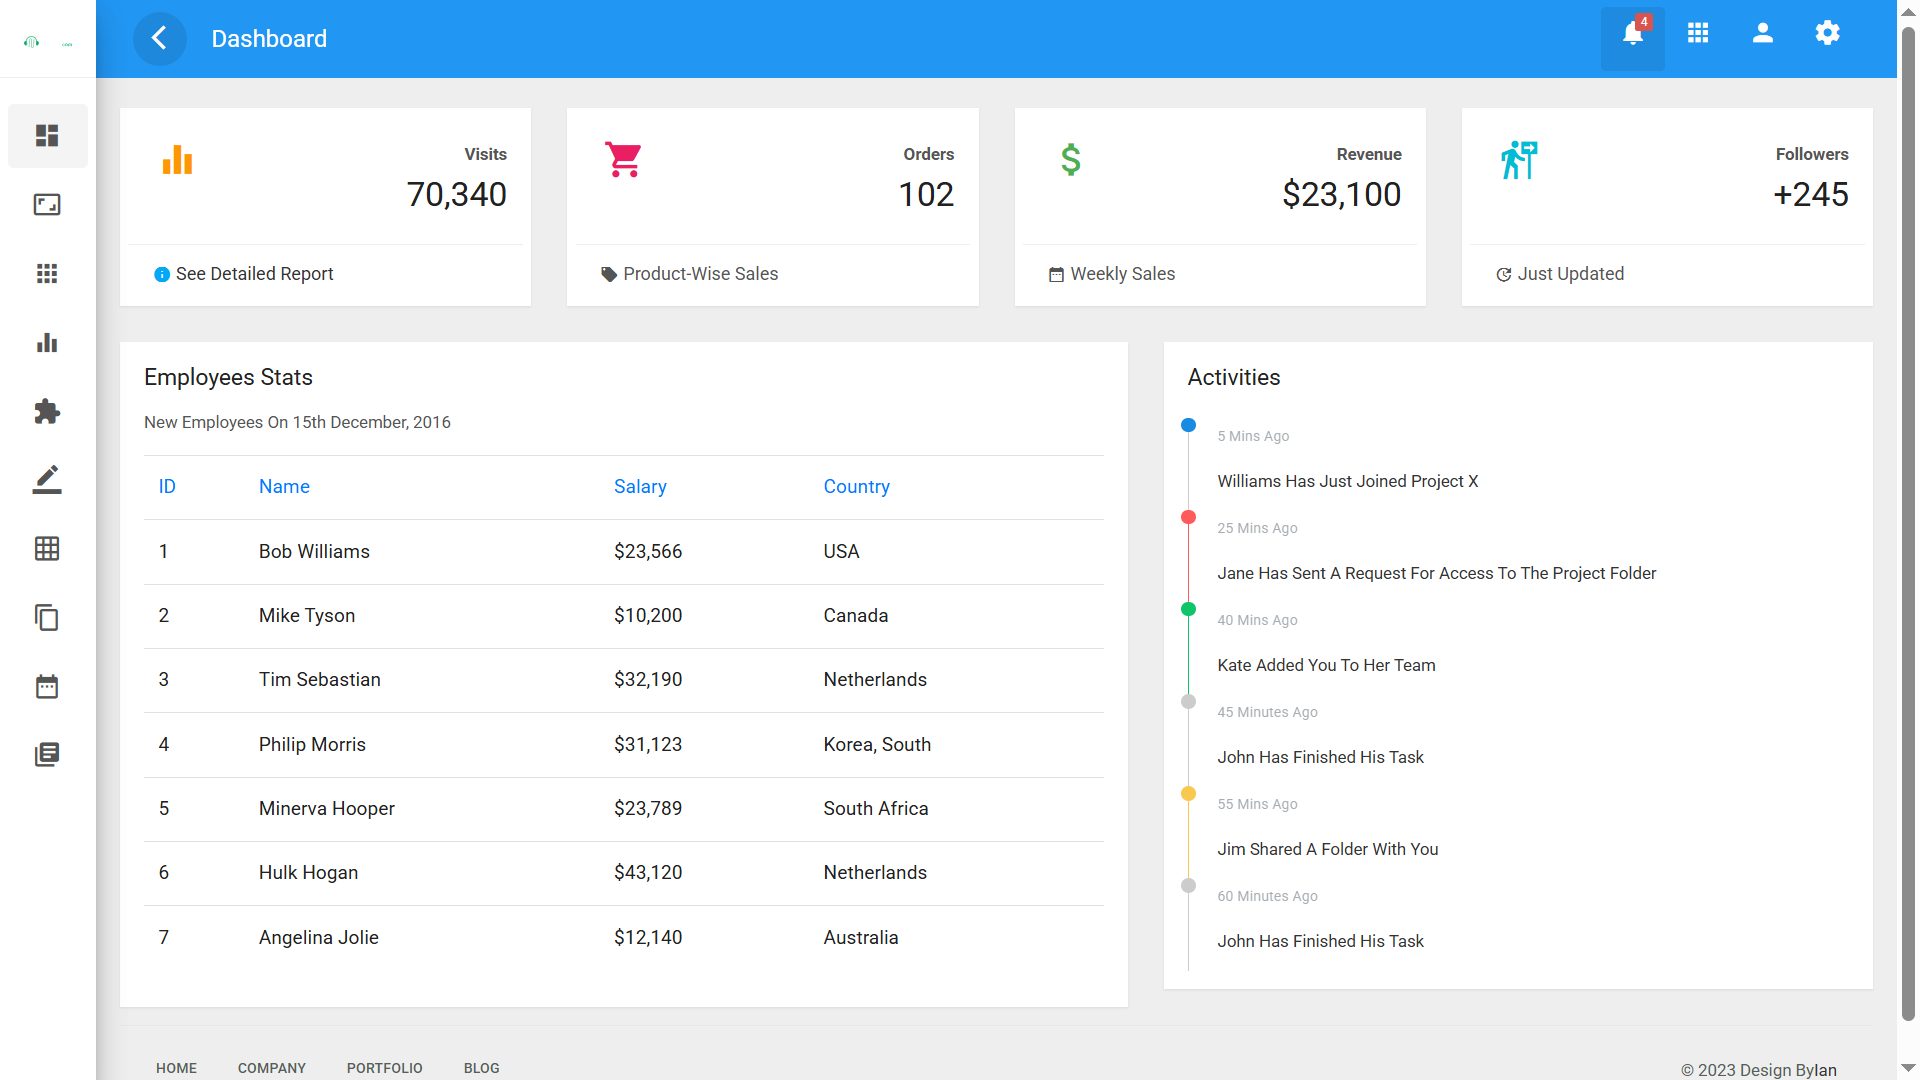Image resolution: width=1920 pixels, height=1080 pixels.
Task: Open the See Detailed Report link
Action: [x=254, y=274]
